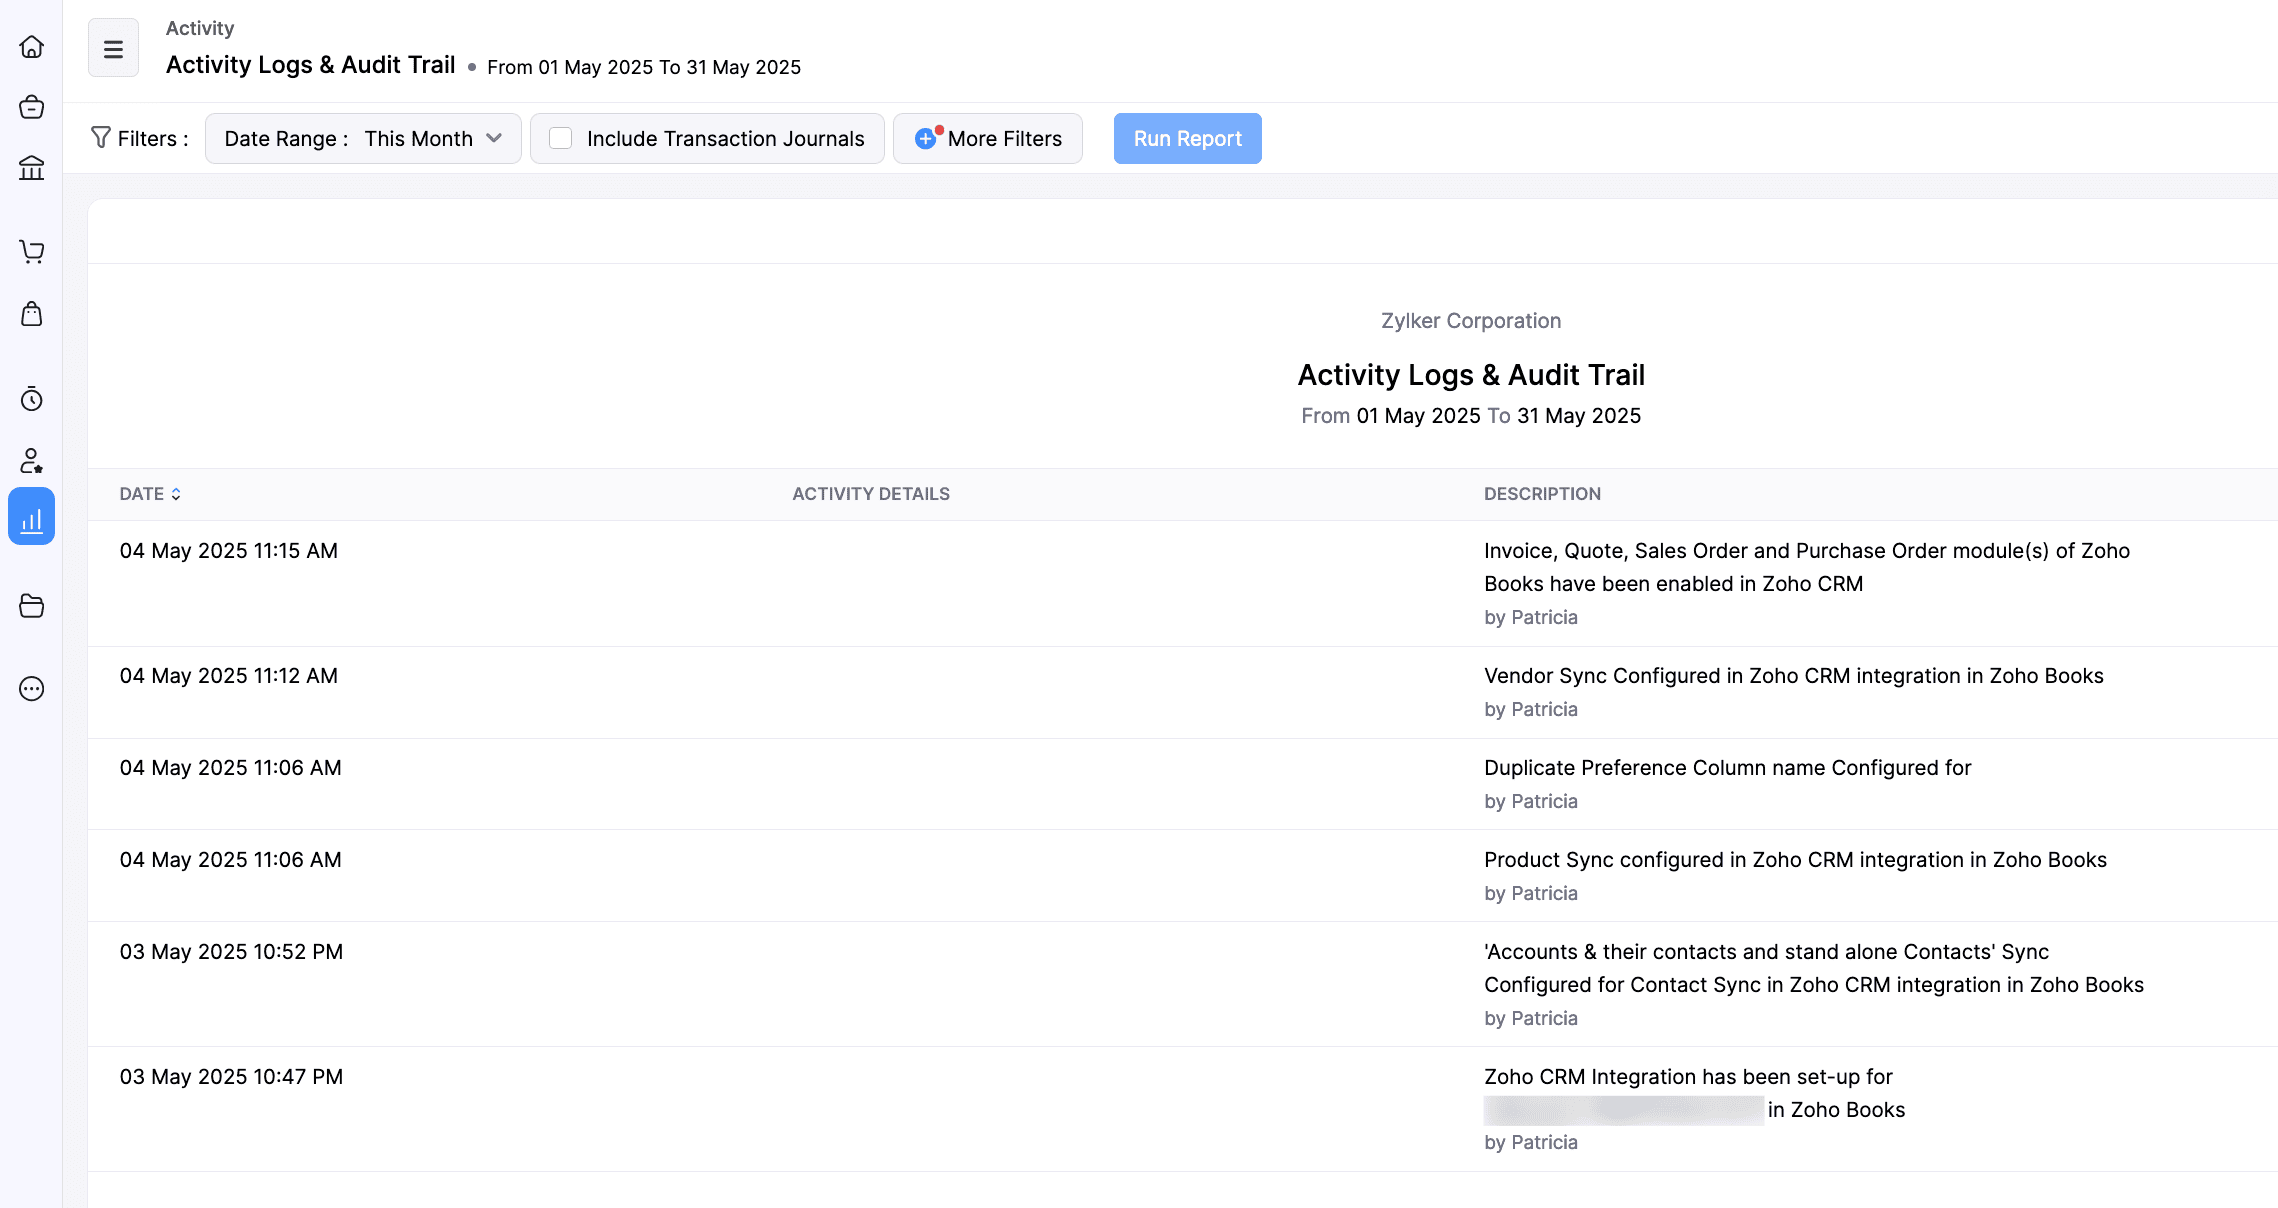Screen dimensions: 2278x1208
Task: Open the Accountant icon in sidebar
Action: click(31, 461)
